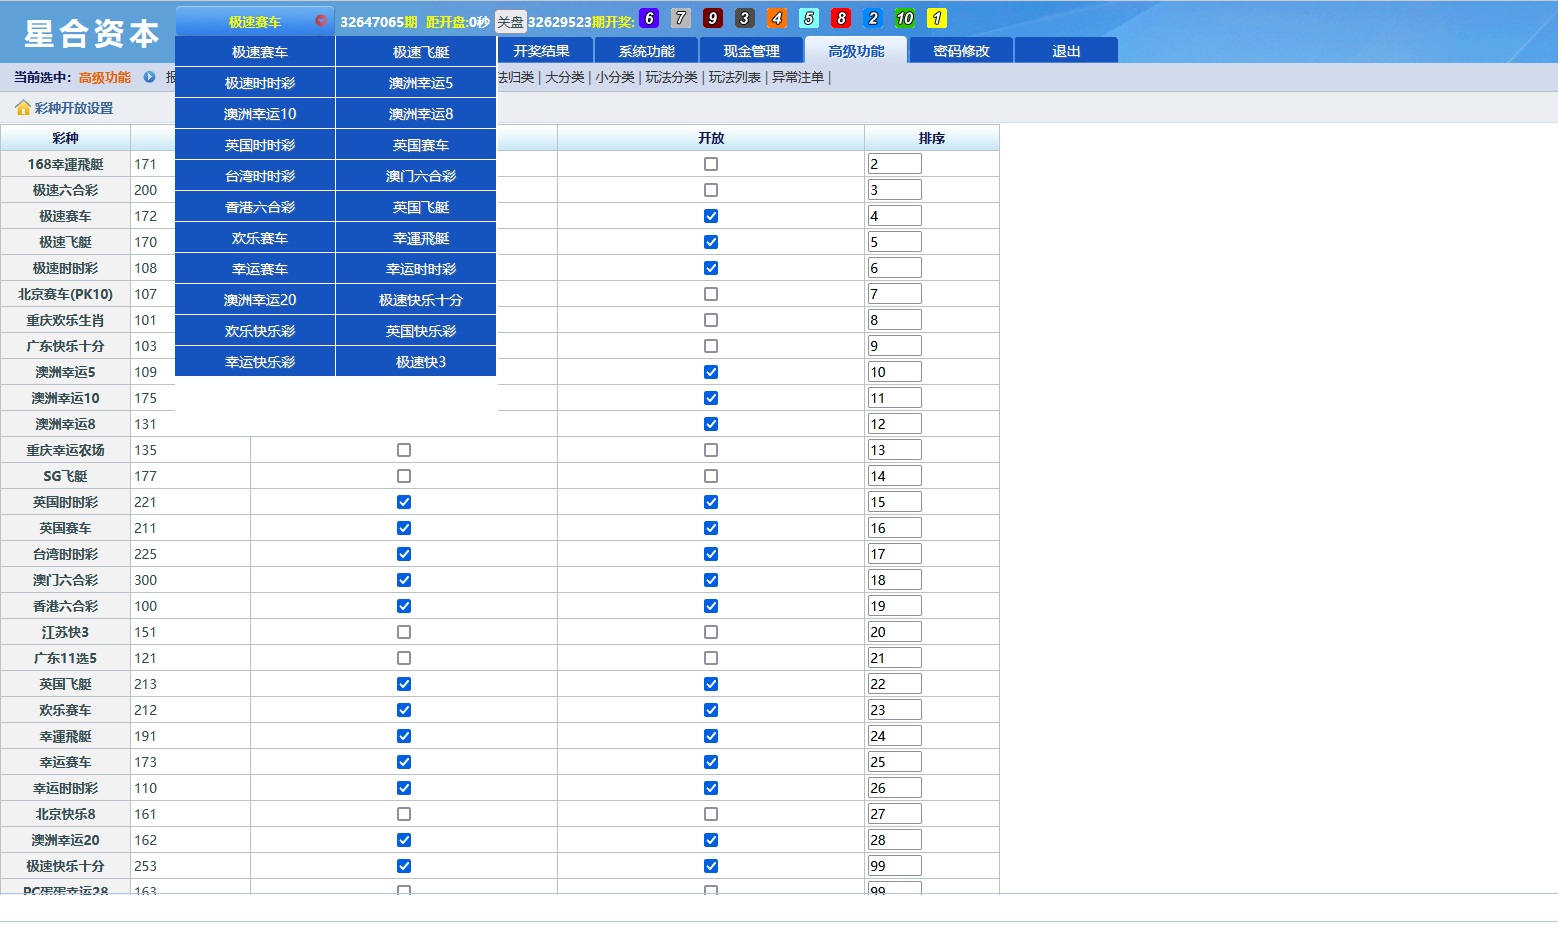
Task: Enable 开放 checkbox for 168幸運飛艇 row
Action: pos(711,164)
